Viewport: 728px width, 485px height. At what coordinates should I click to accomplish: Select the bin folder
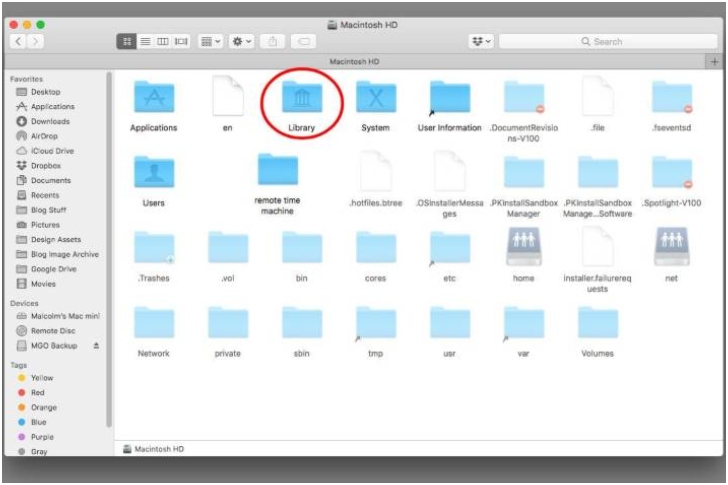[302, 247]
